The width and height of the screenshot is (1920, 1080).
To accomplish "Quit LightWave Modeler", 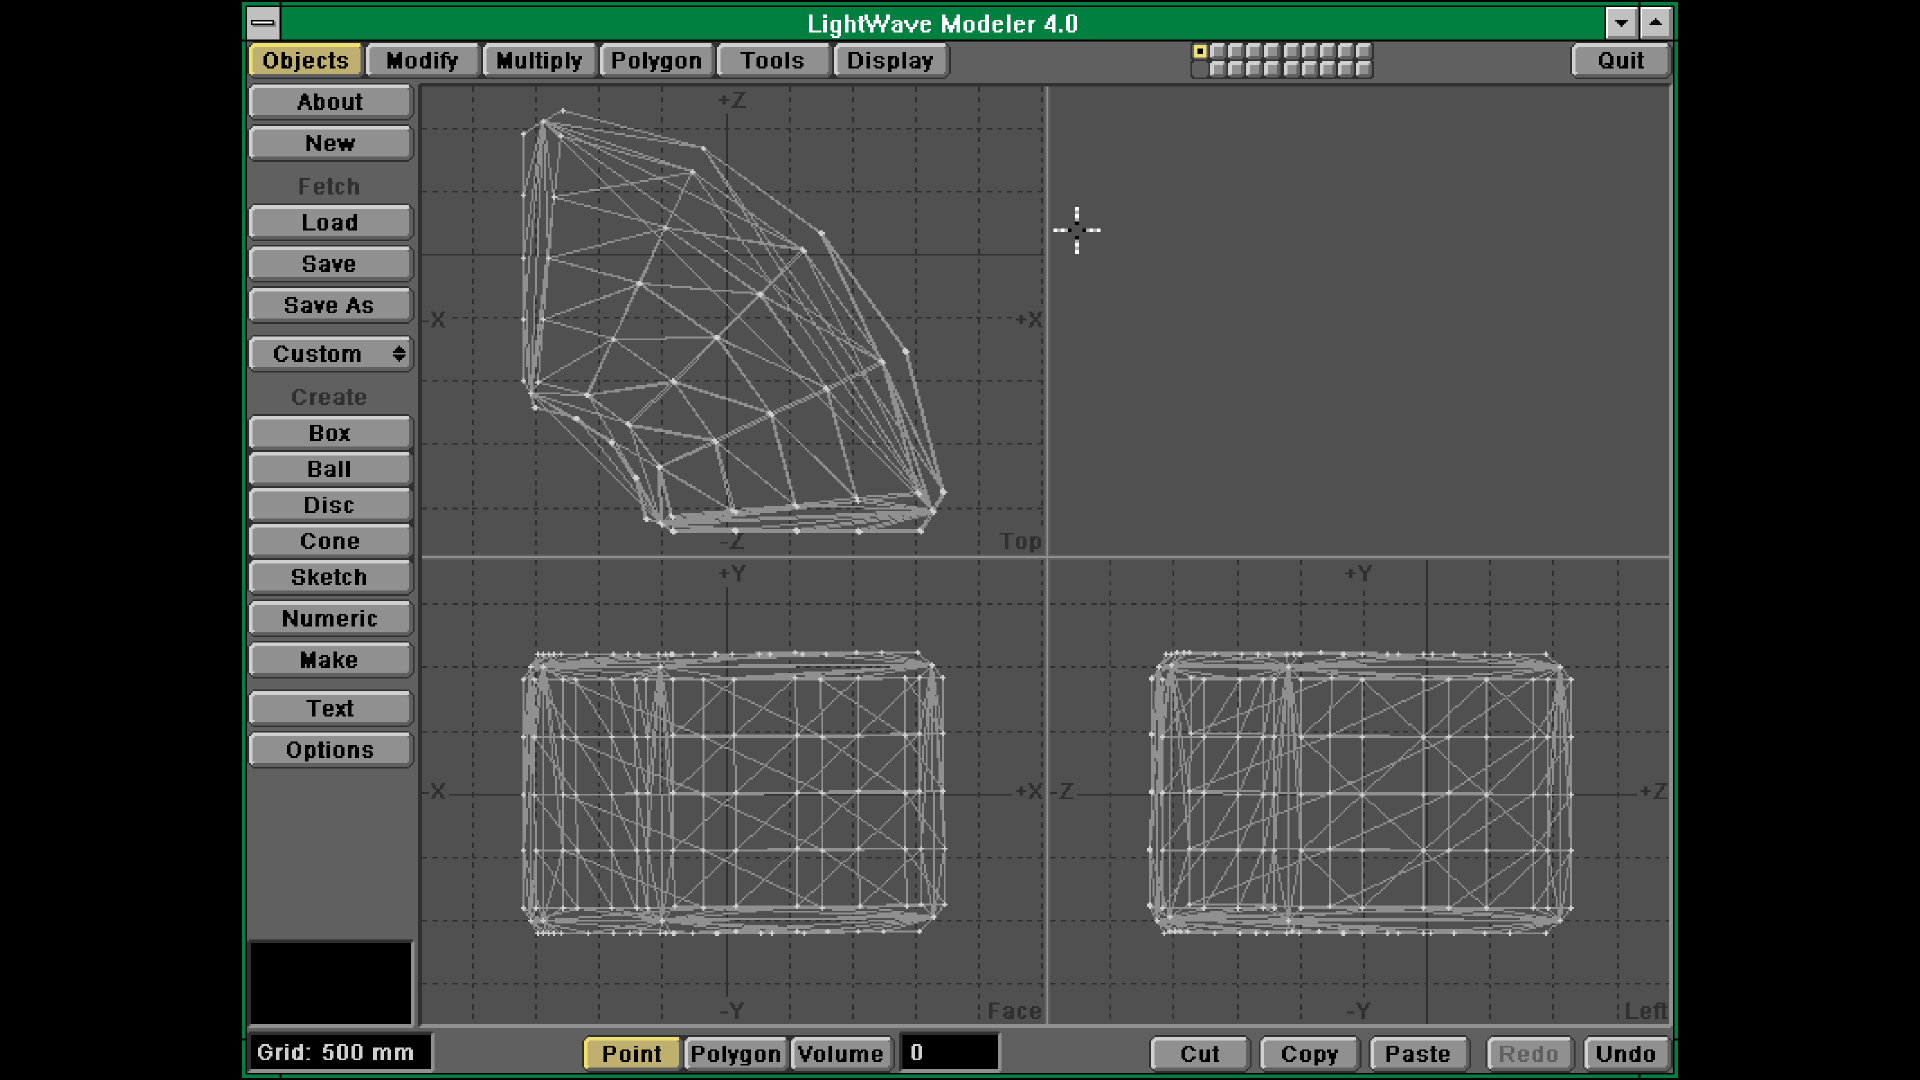I will pyautogui.click(x=1620, y=60).
